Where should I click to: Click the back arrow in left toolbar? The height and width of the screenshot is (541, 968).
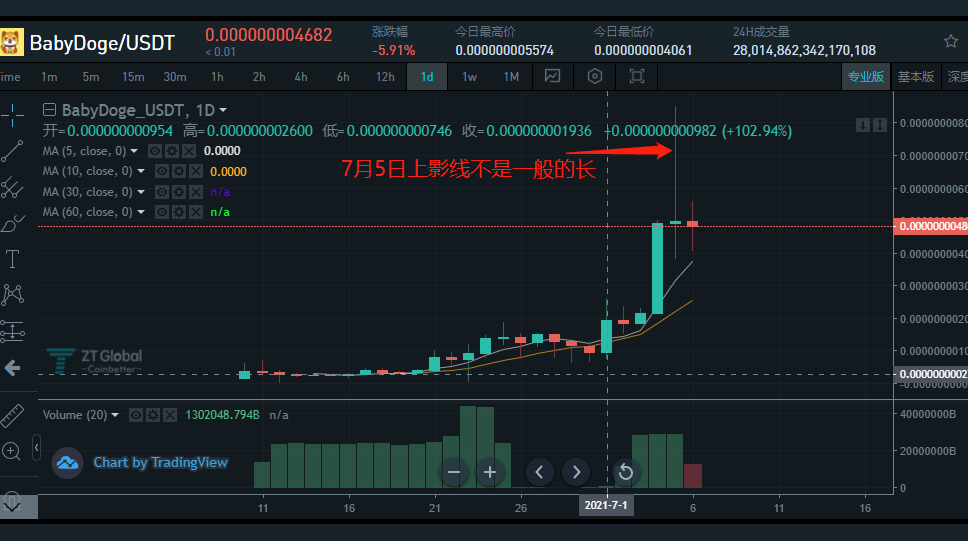click(x=12, y=369)
